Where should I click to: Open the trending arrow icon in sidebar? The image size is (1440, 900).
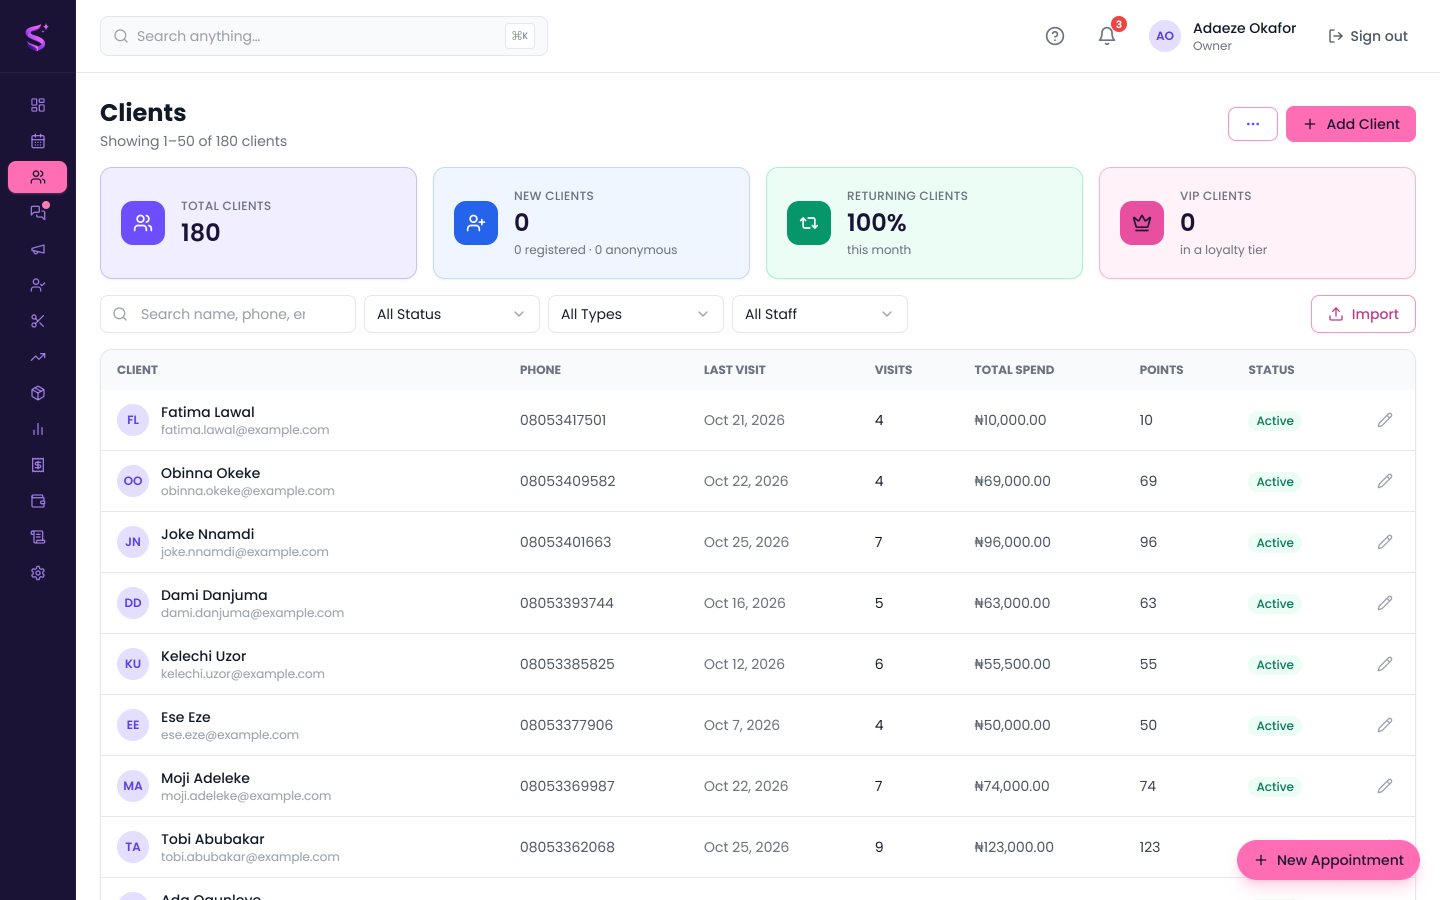(x=38, y=357)
